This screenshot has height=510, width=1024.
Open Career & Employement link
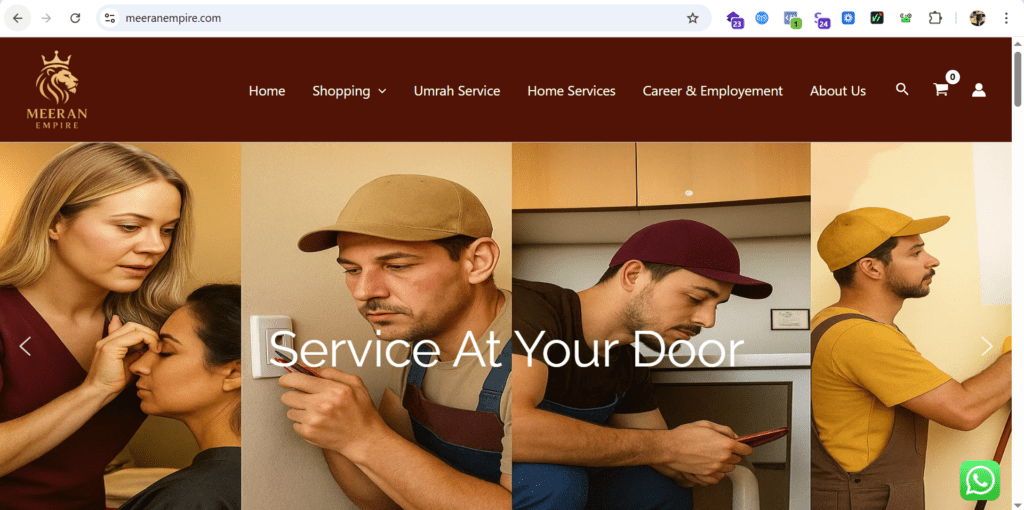[x=712, y=91]
